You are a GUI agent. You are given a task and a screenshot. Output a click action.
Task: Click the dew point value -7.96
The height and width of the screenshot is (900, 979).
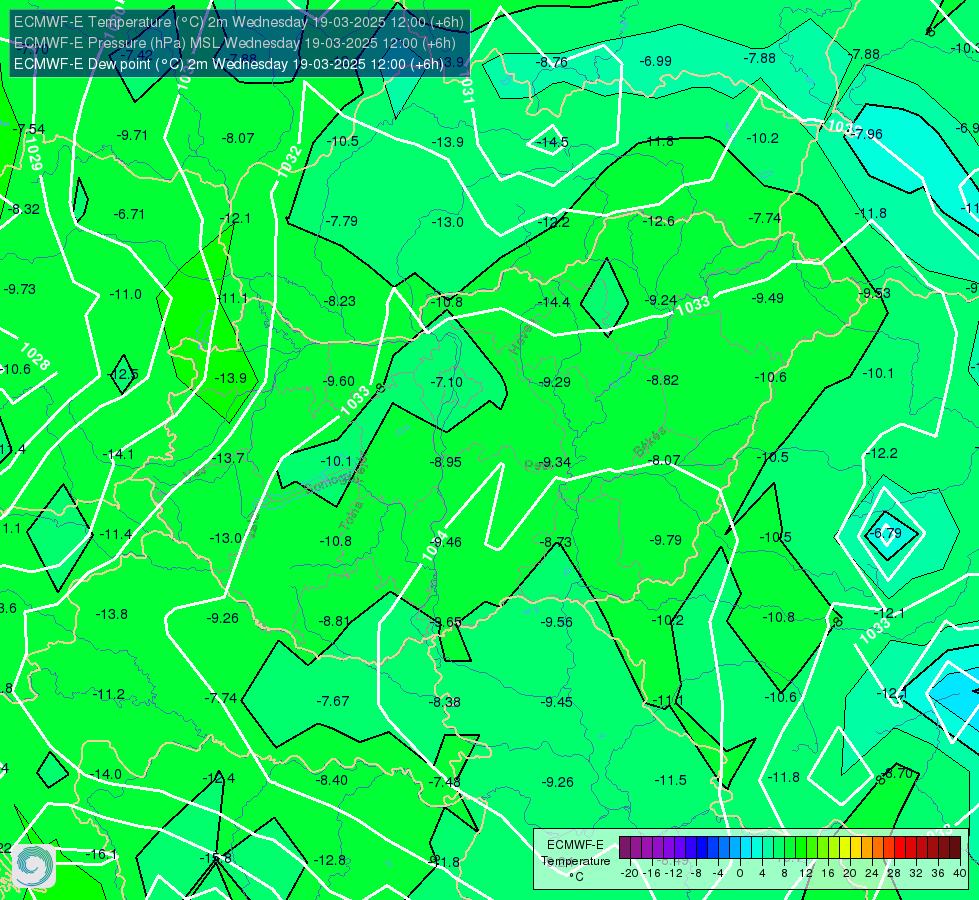(868, 134)
